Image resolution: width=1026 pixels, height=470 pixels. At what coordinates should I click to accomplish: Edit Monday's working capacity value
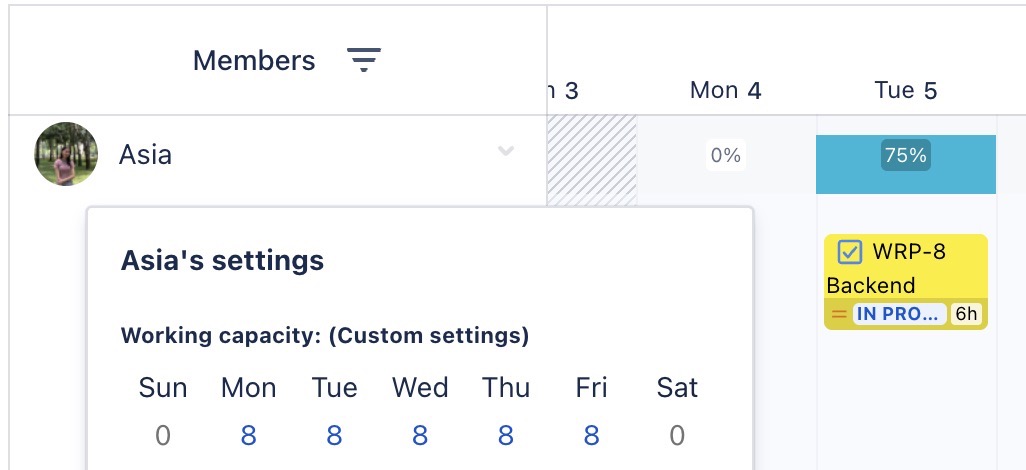(249, 435)
